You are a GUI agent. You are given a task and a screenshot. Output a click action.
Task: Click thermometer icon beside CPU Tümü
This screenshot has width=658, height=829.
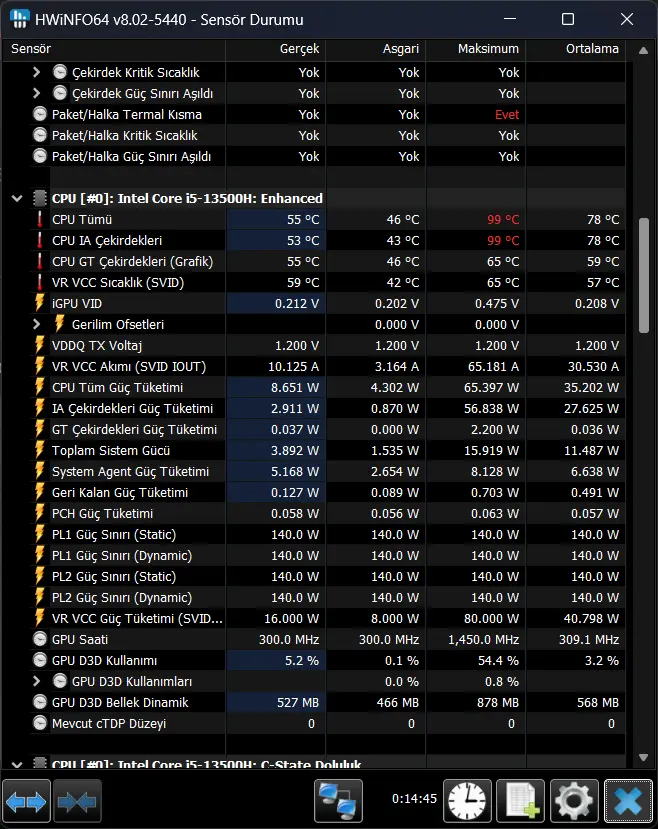(x=40, y=219)
